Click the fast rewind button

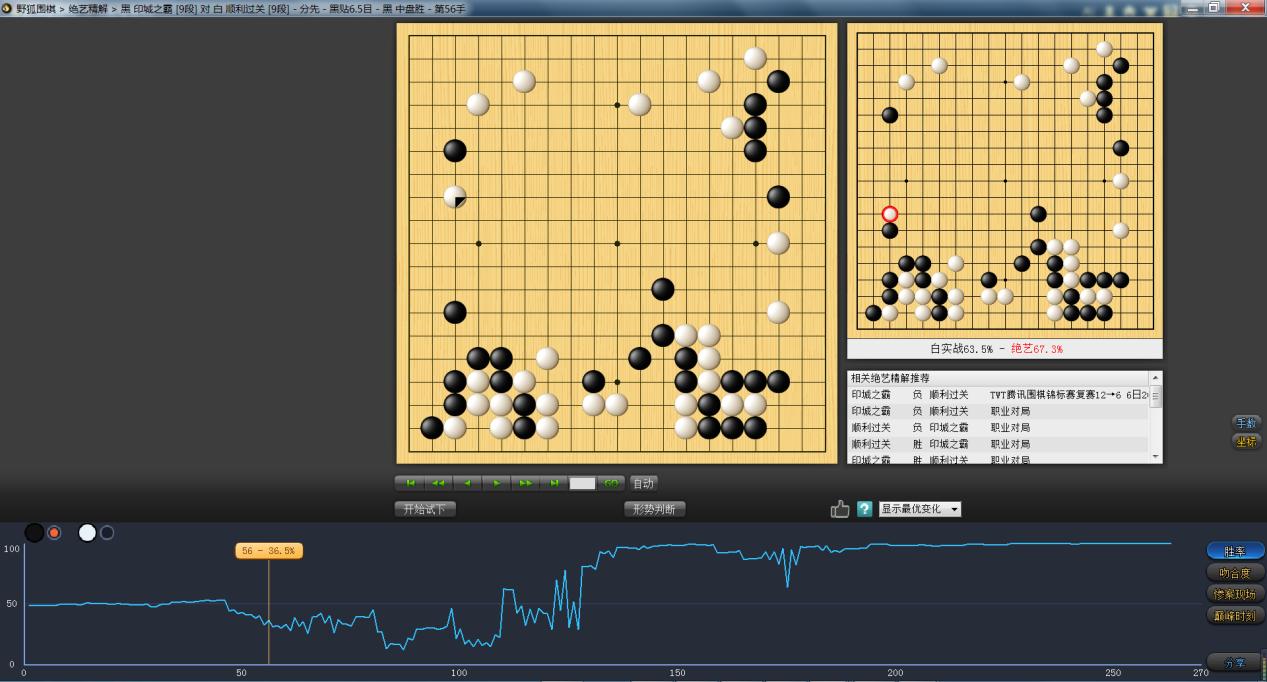coord(438,483)
